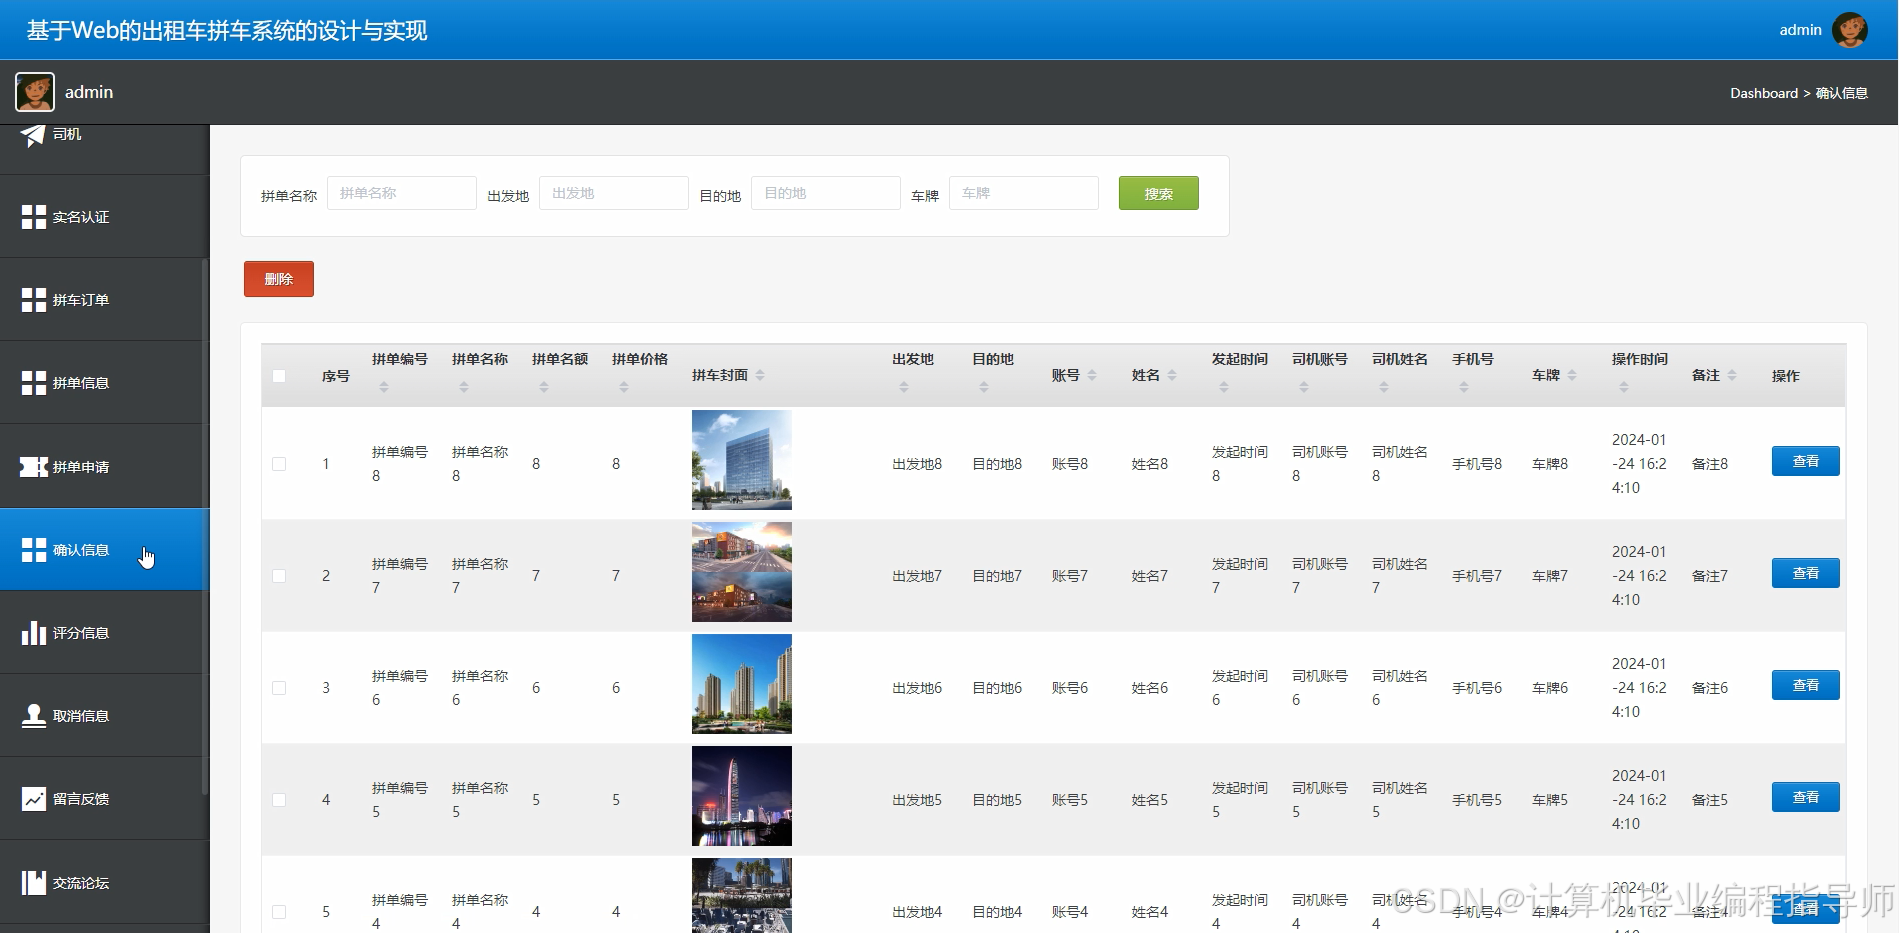Viewport: 1899px width, 933px height.
Task: Open night skyline thumbnail in row 4
Action: point(742,796)
